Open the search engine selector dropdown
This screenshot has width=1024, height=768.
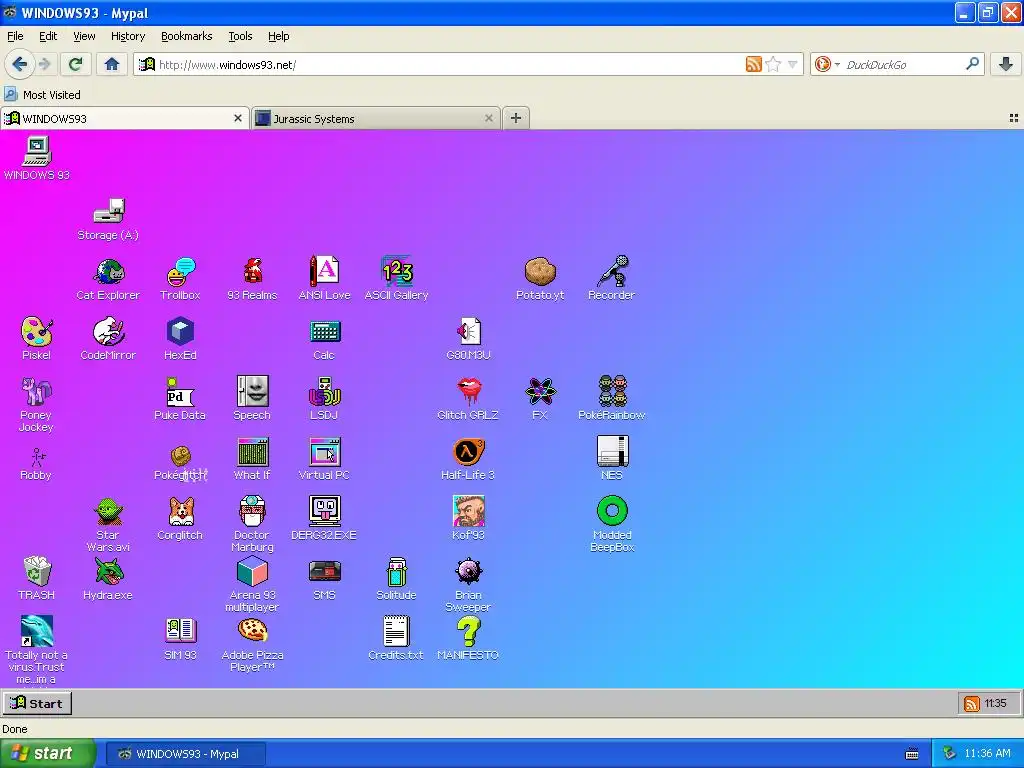point(826,64)
